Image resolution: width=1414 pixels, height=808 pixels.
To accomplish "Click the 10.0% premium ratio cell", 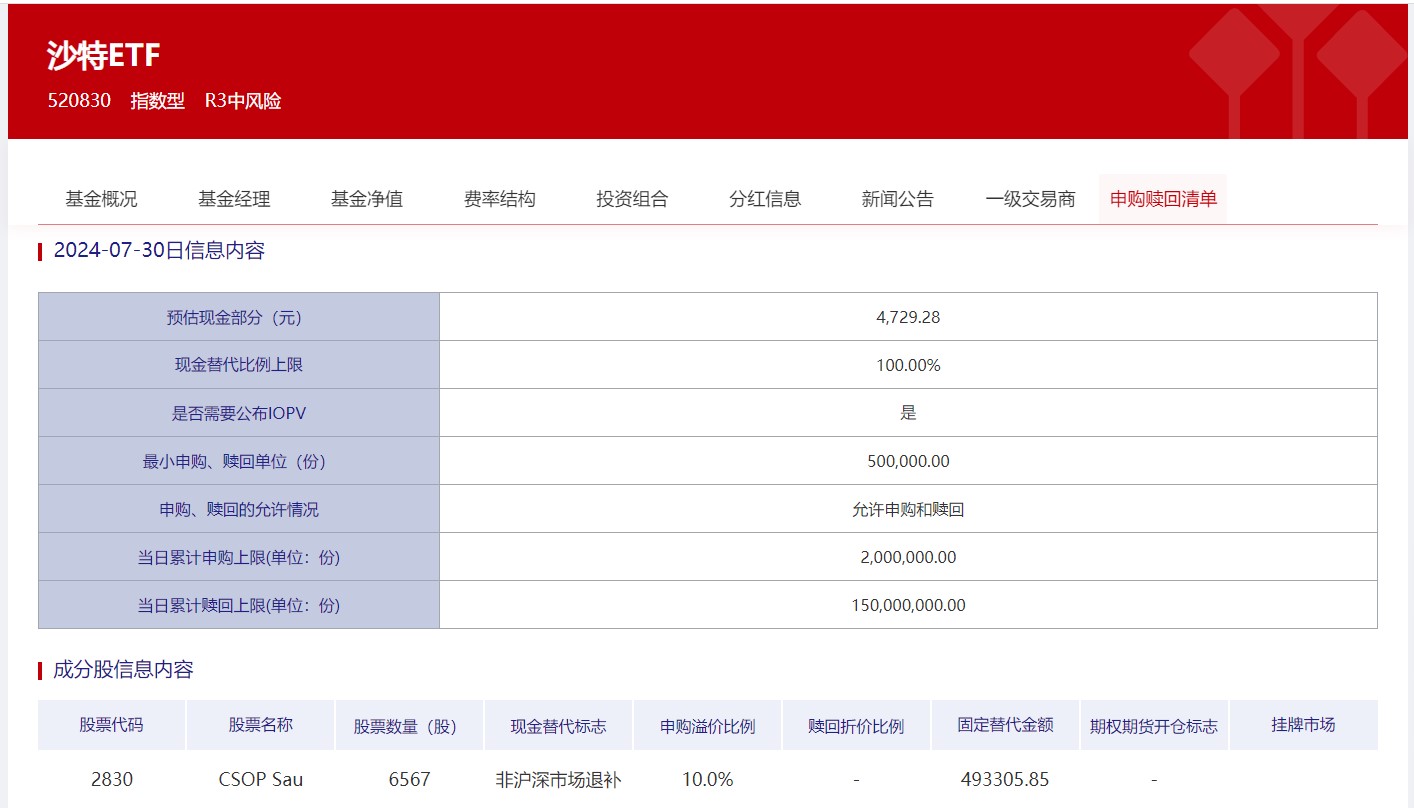I will pos(707,779).
